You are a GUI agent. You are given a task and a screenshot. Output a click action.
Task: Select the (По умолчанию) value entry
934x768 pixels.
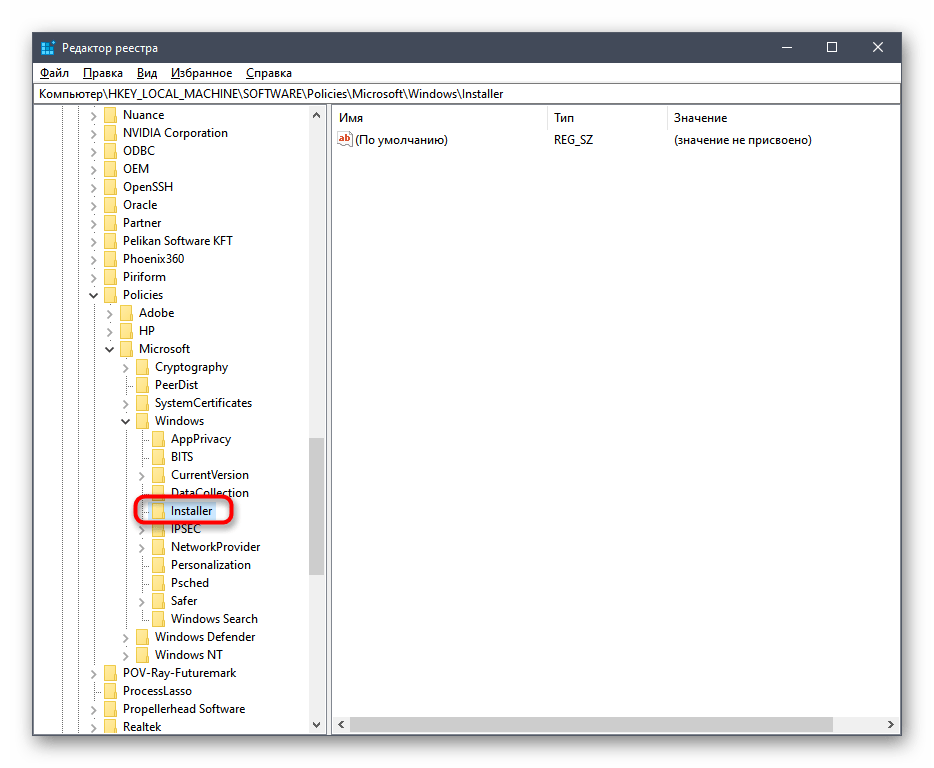(401, 140)
